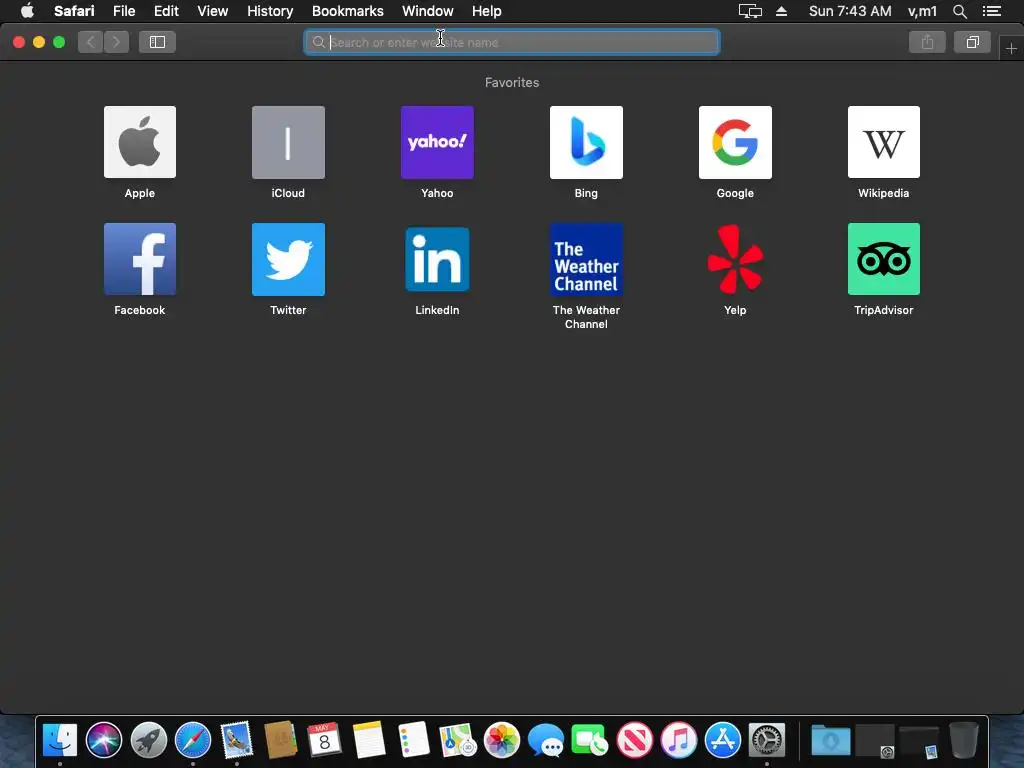Open App Store from the Dock
This screenshot has height=768, width=1024.
coord(723,740)
